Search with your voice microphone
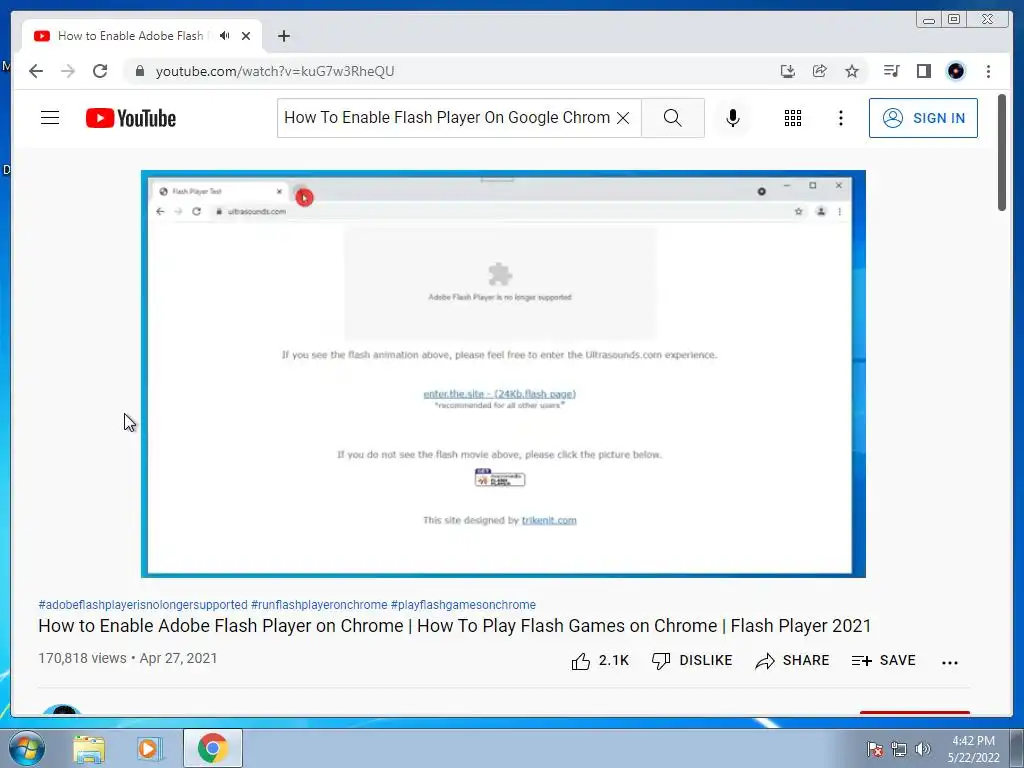 (x=733, y=118)
